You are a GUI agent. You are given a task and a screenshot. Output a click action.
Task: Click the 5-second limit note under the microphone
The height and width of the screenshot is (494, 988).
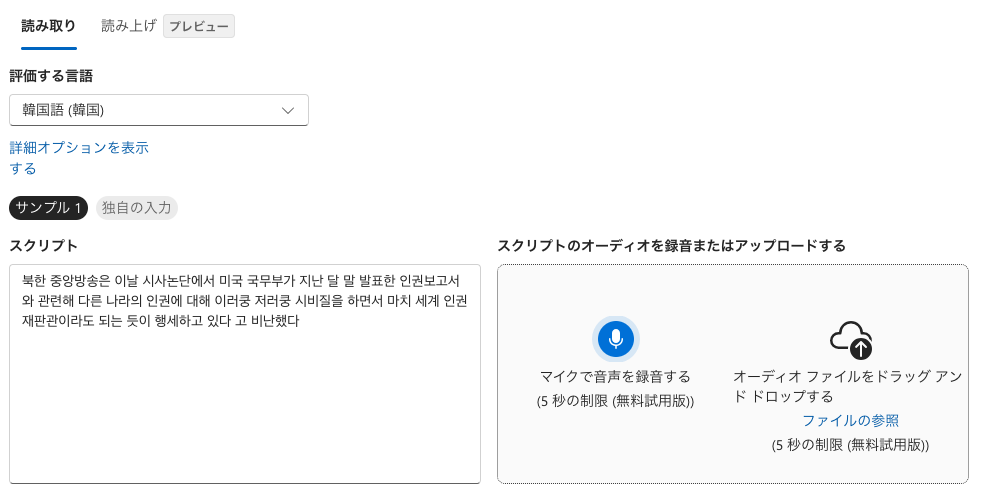click(615, 401)
